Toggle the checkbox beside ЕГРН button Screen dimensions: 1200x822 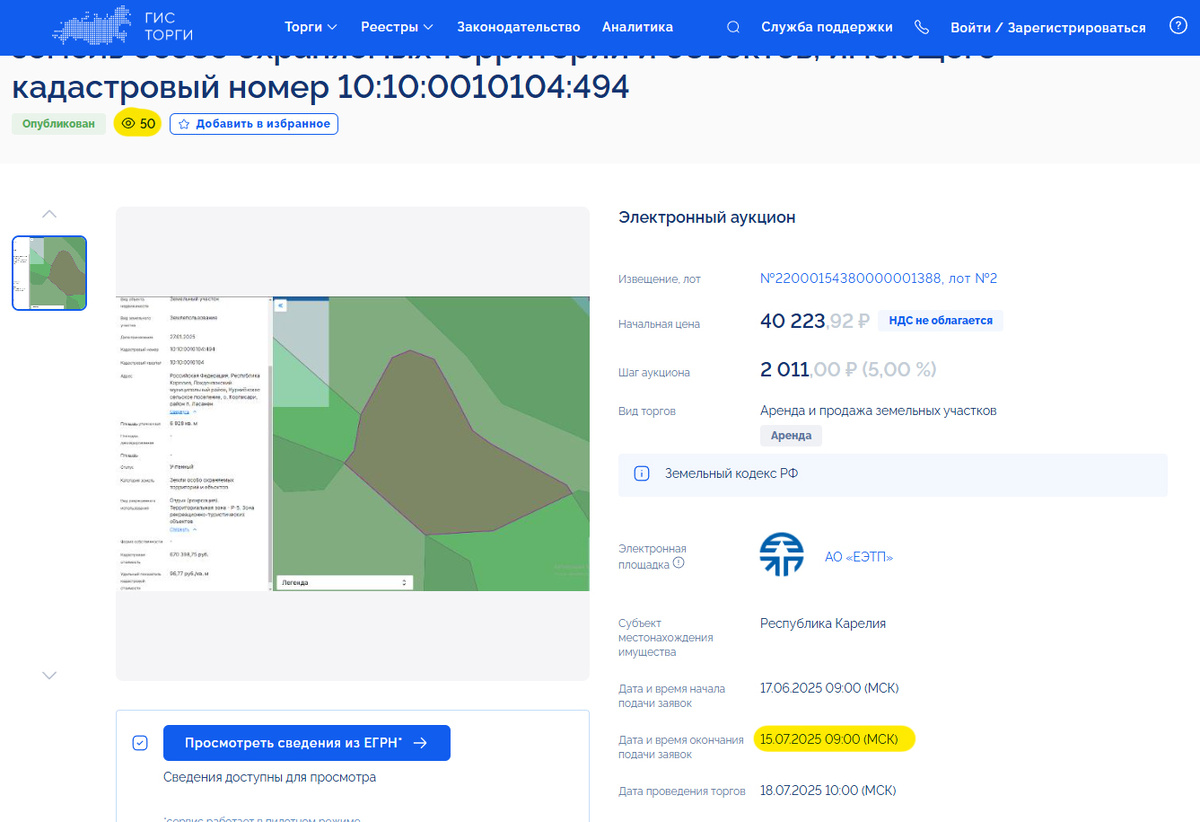pos(140,743)
